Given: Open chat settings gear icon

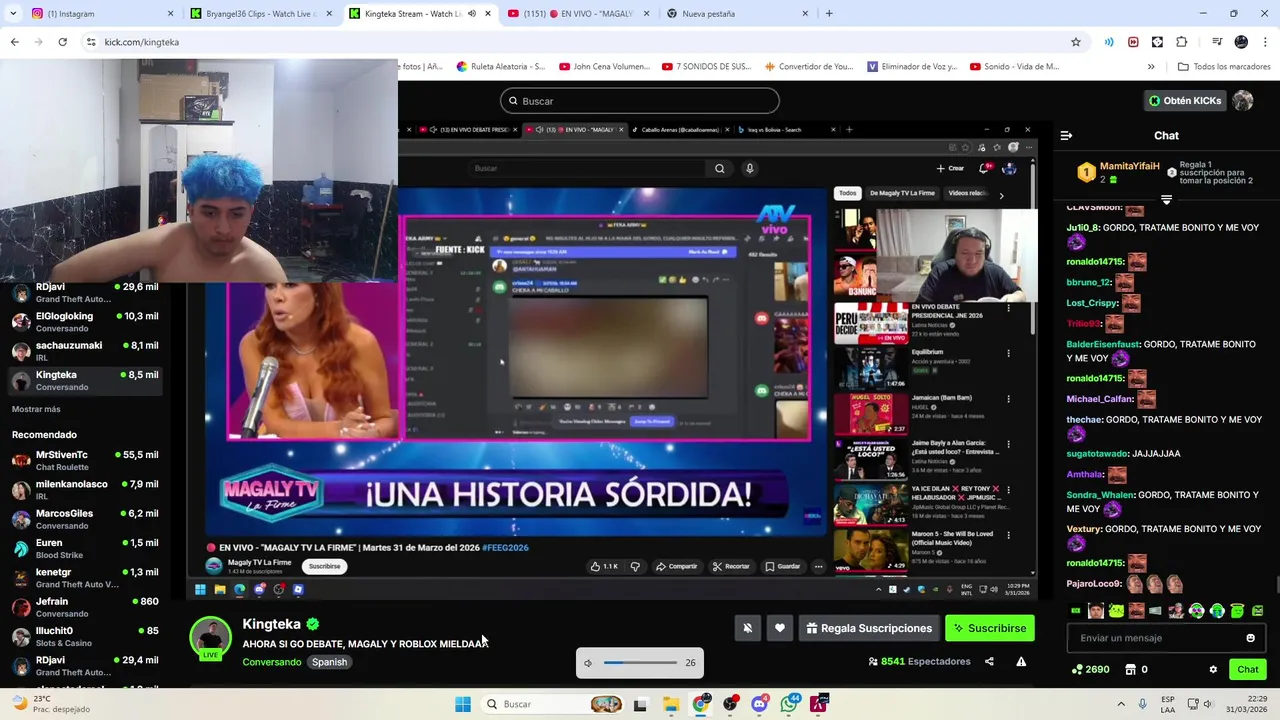Looking at the screenshot, I should (x=1213, y=669).
